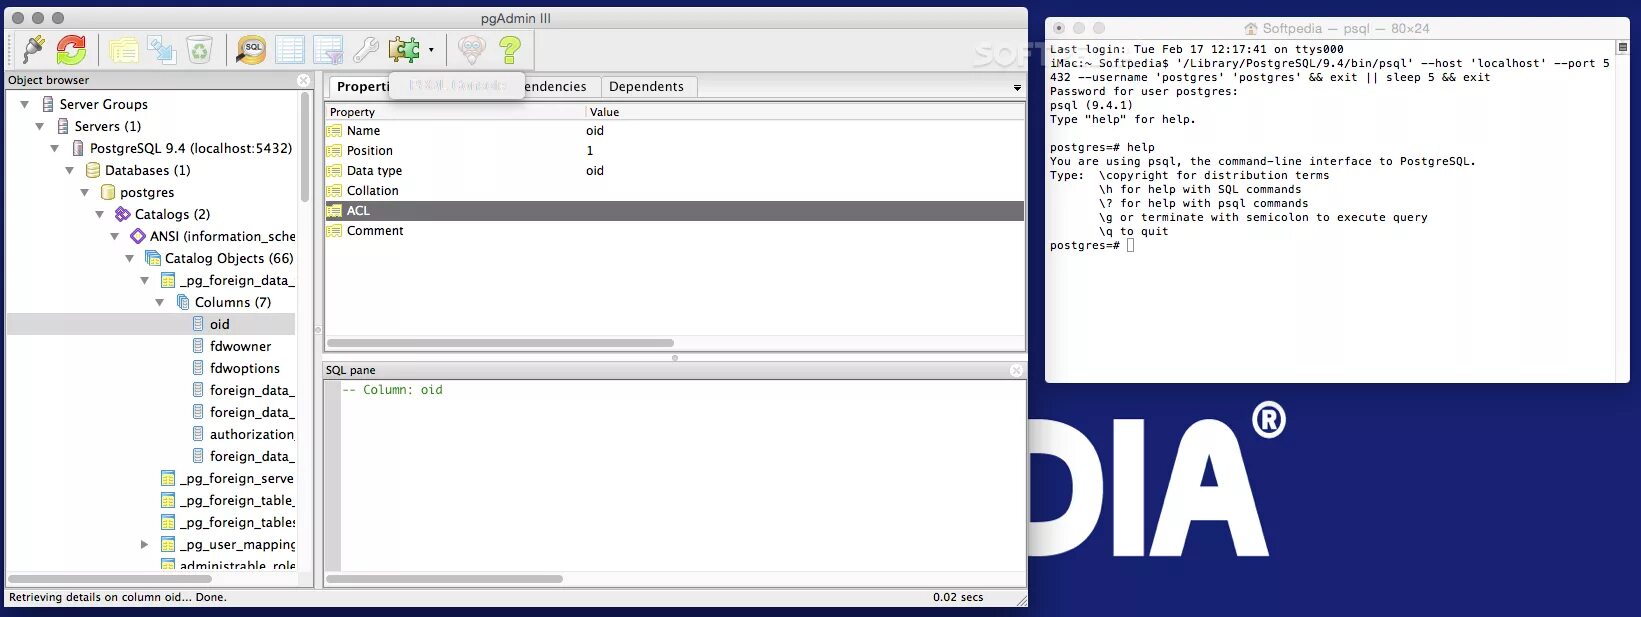Screen dimensions: 1641x617
Task: Click the Catalogs (2) node icon
Action: pos(123,214)
